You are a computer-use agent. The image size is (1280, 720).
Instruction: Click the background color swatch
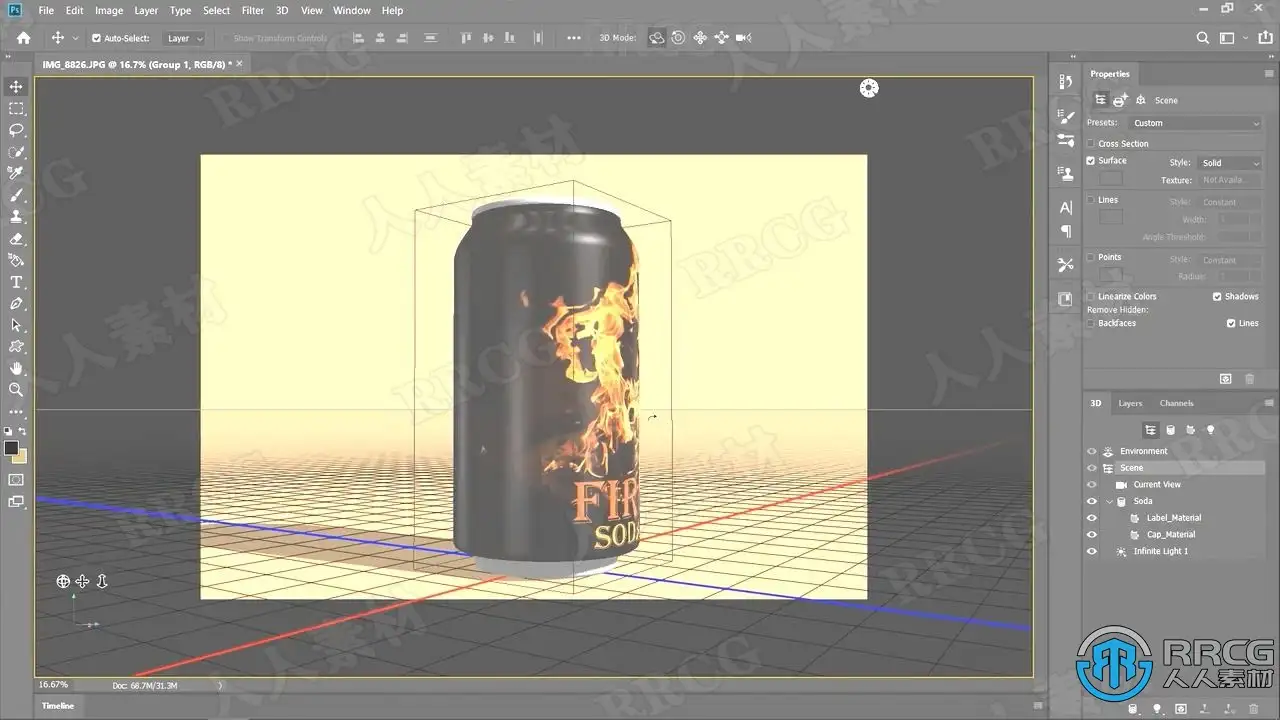(20, 456)
